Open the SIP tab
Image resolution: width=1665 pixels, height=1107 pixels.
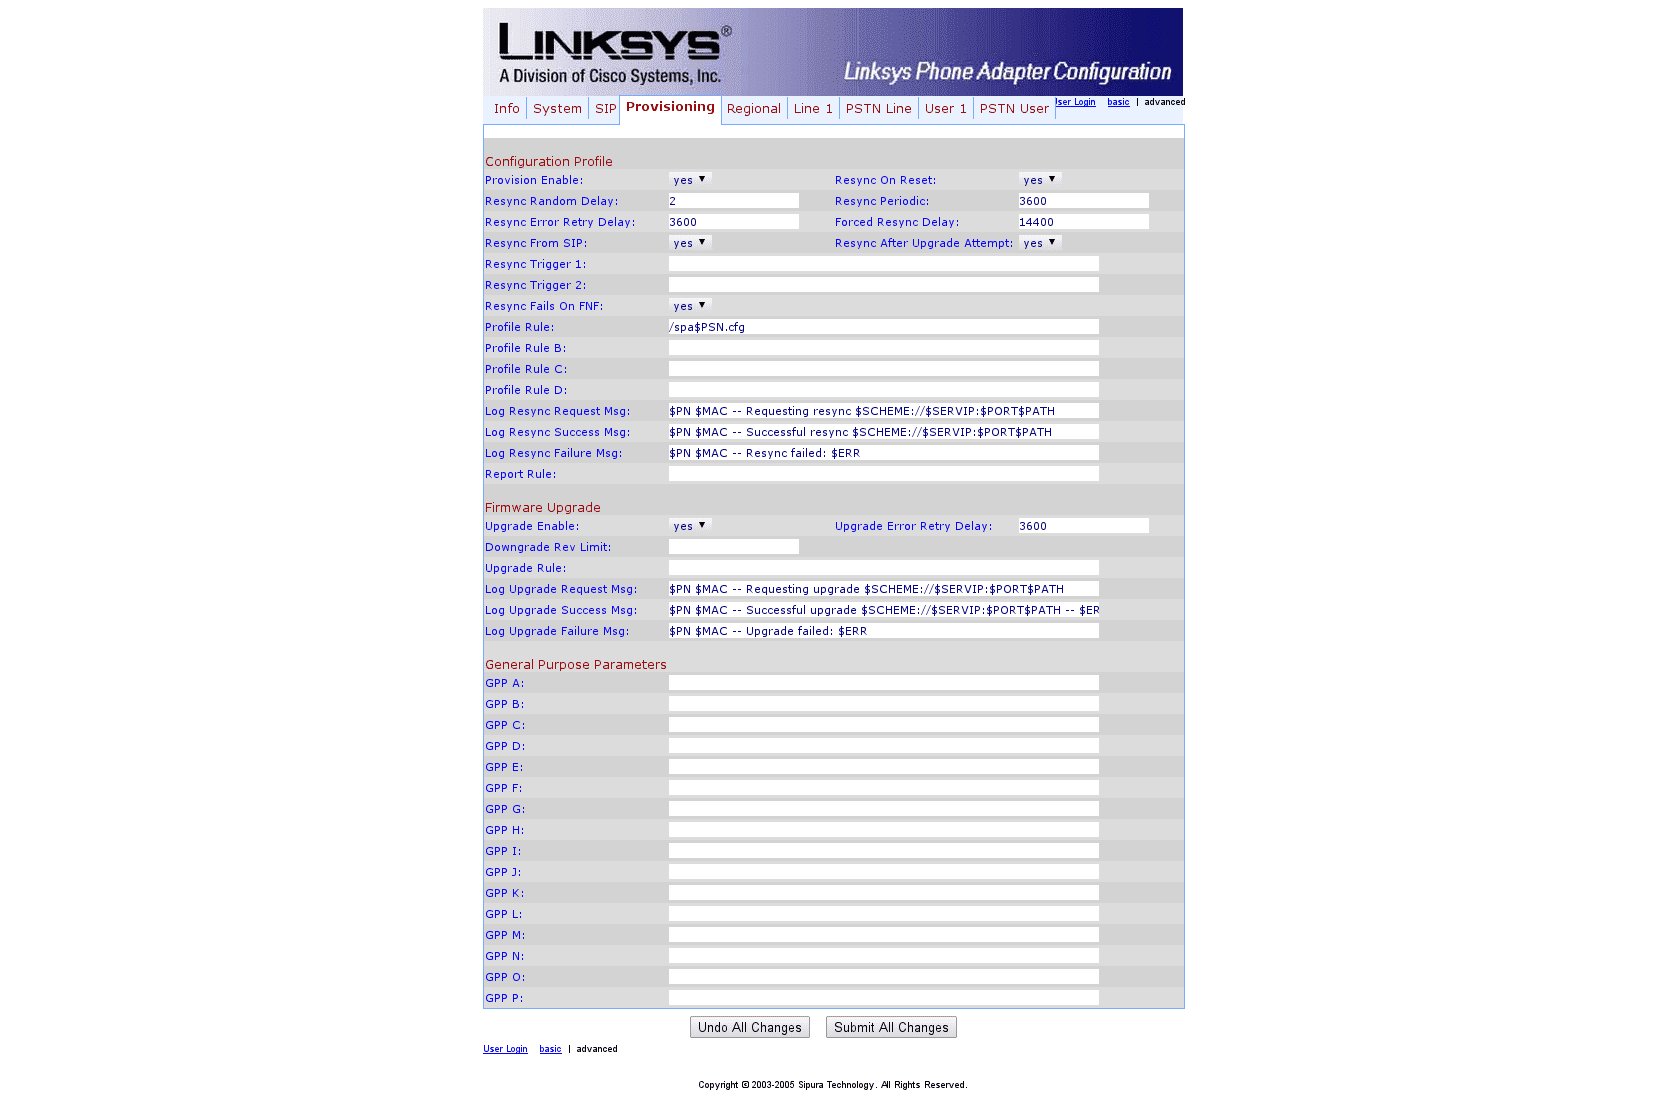605,109
